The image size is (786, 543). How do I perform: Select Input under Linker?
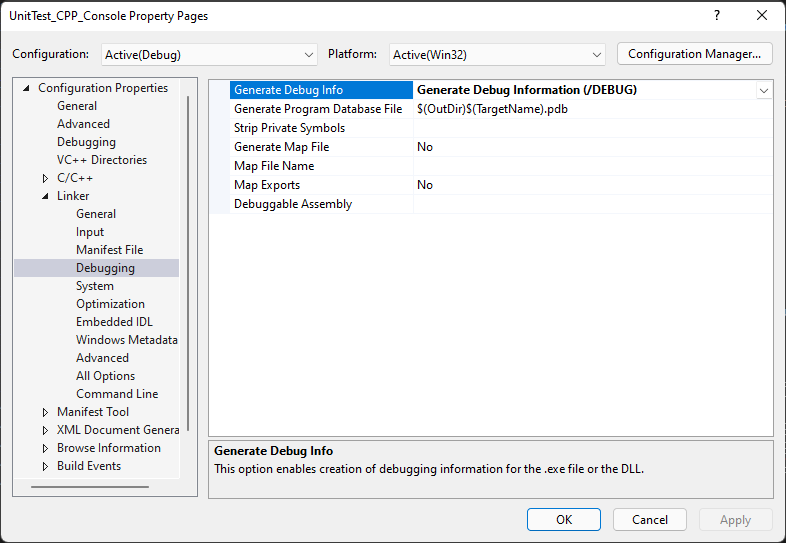90,232
